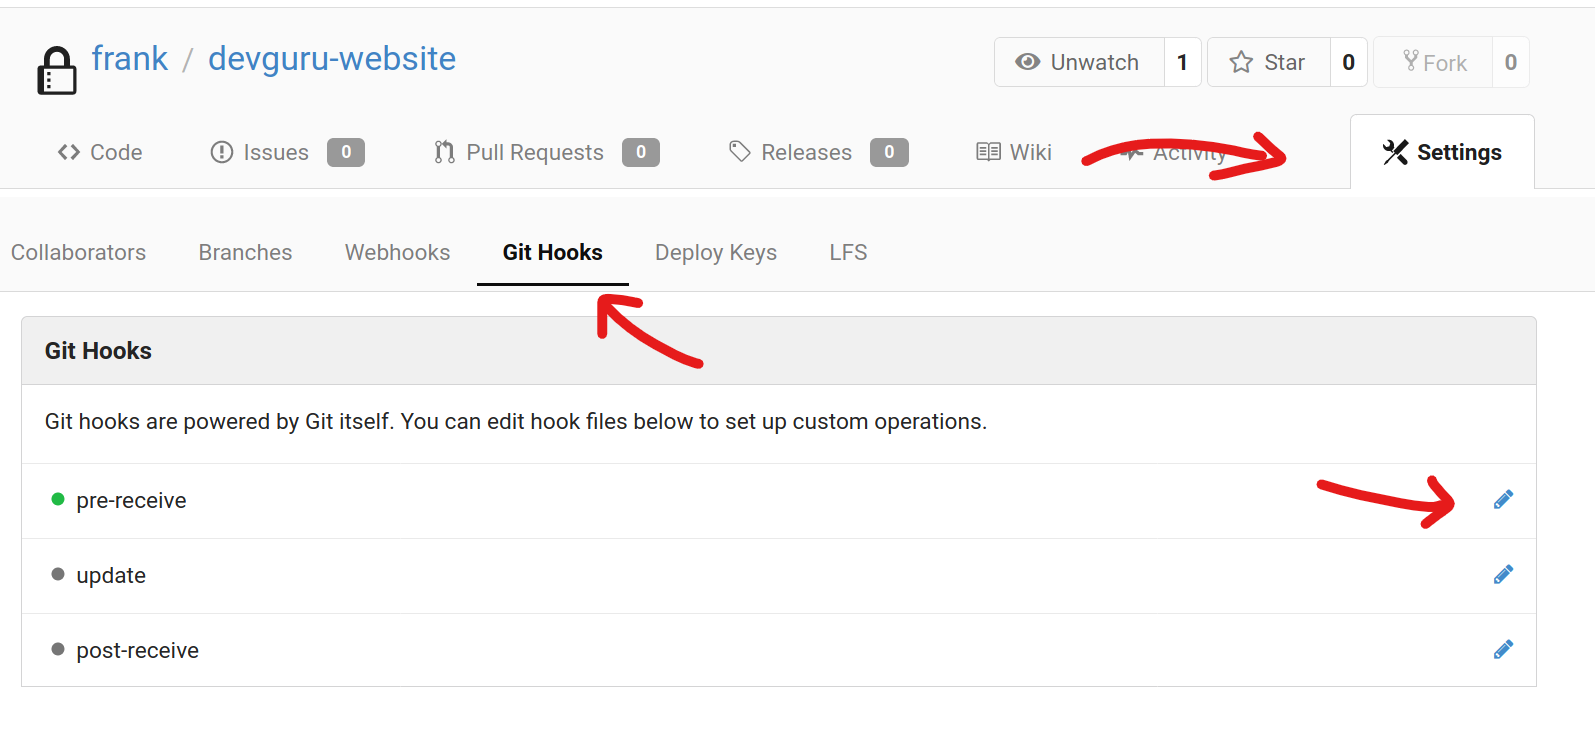Star the devguru-website repository

pos(1268,62)
